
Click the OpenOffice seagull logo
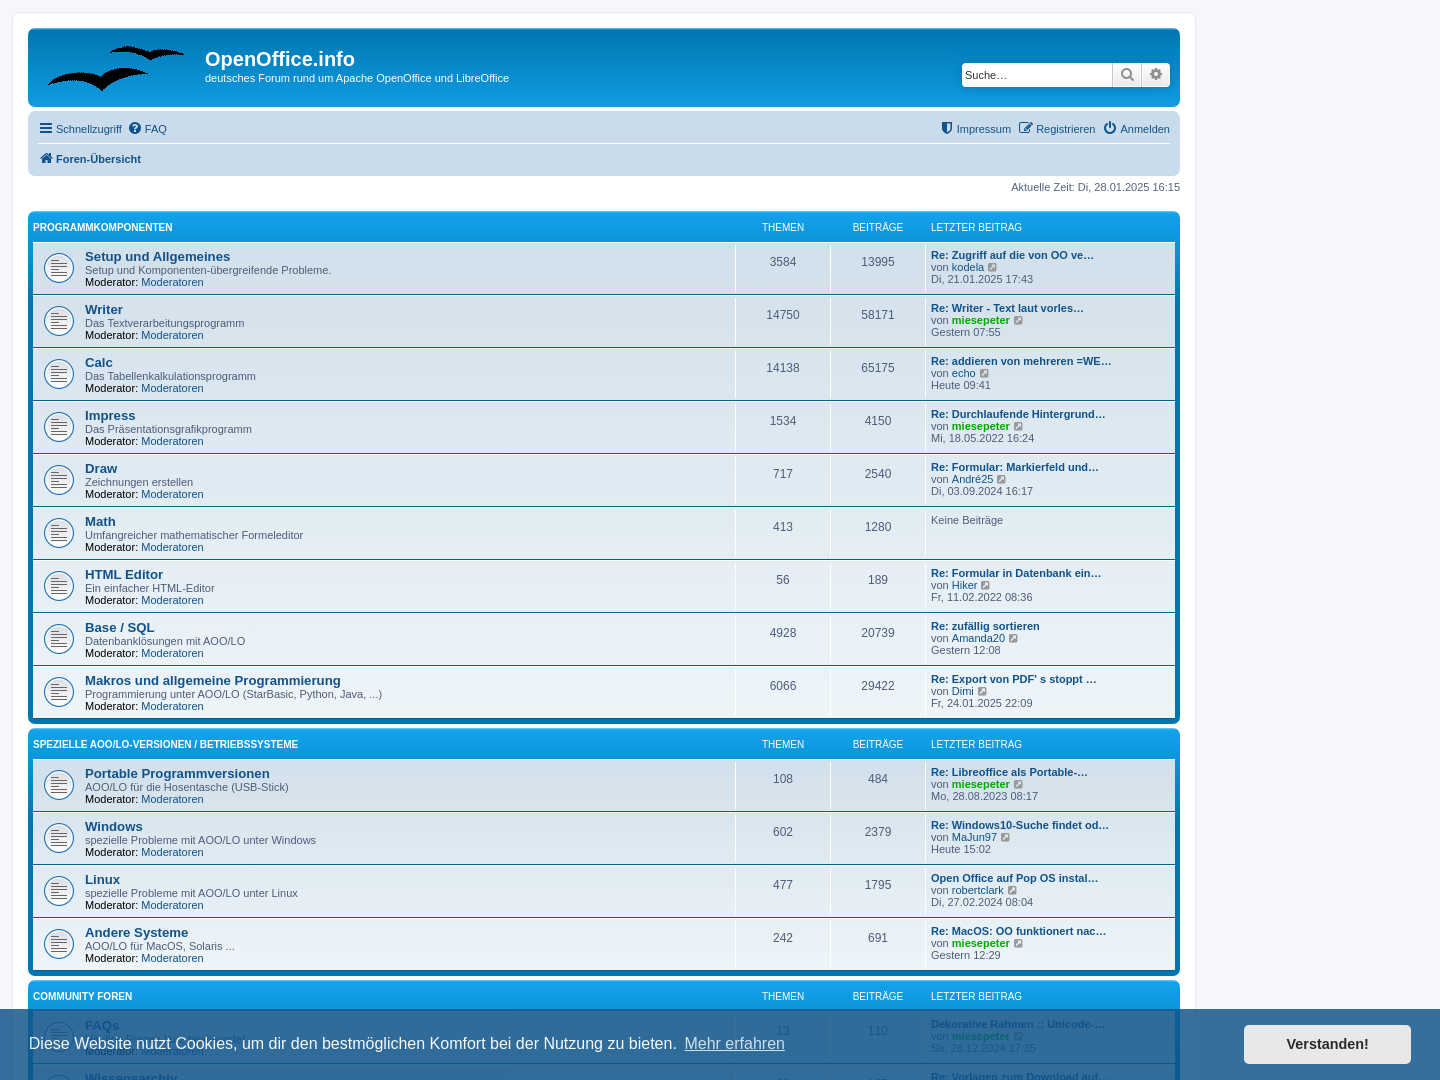pyautogui.click(x=116, y=67)
